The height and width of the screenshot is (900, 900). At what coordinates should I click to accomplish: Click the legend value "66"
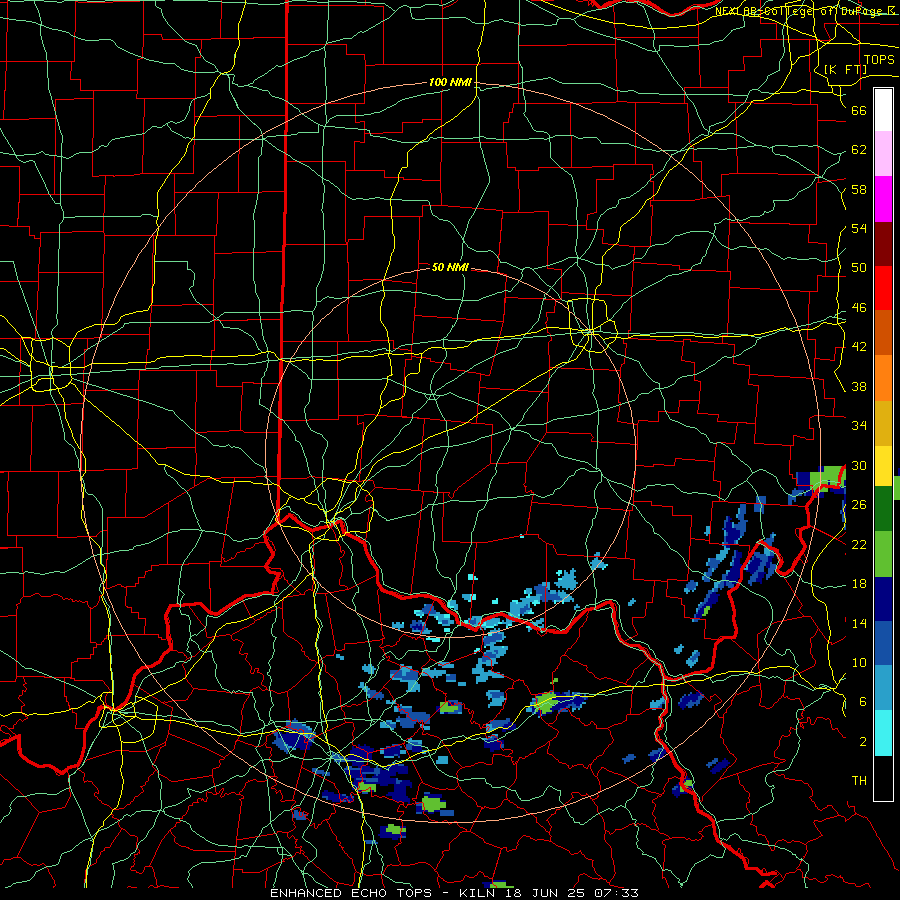859,111
